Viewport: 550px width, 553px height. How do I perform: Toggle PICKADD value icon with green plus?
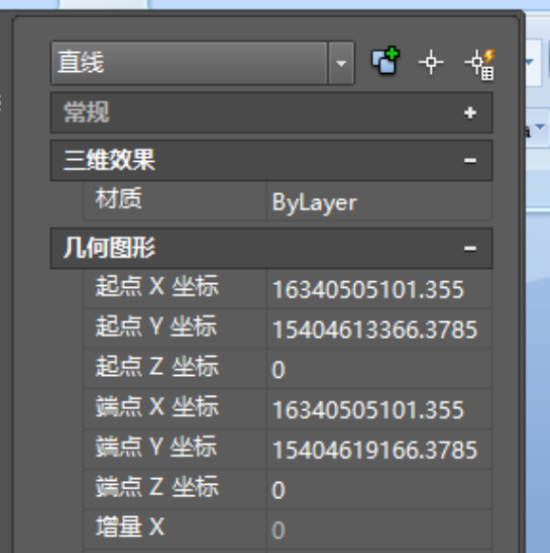click(x=385, y=60)
